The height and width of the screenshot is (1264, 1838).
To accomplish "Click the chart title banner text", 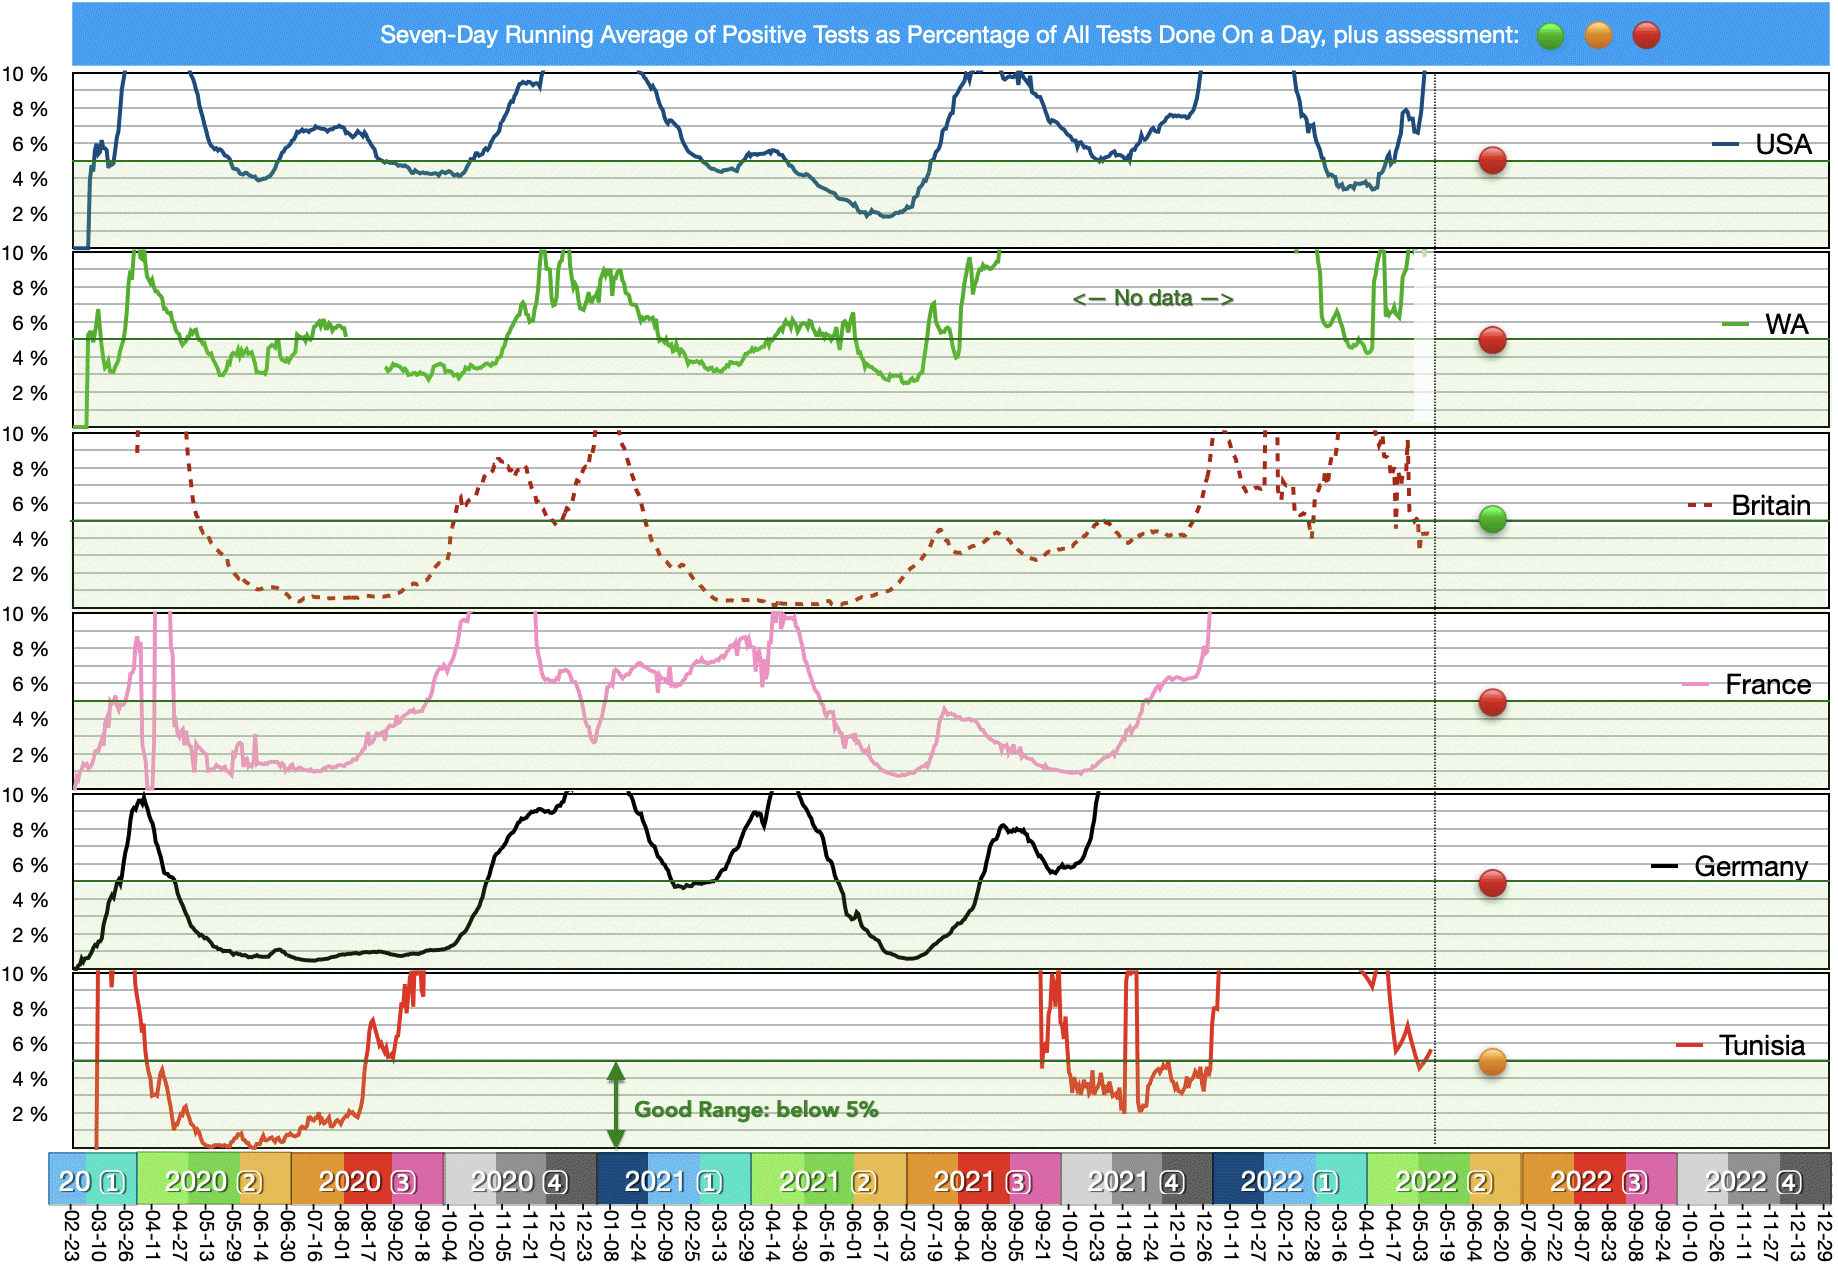I will pos(948,35).
